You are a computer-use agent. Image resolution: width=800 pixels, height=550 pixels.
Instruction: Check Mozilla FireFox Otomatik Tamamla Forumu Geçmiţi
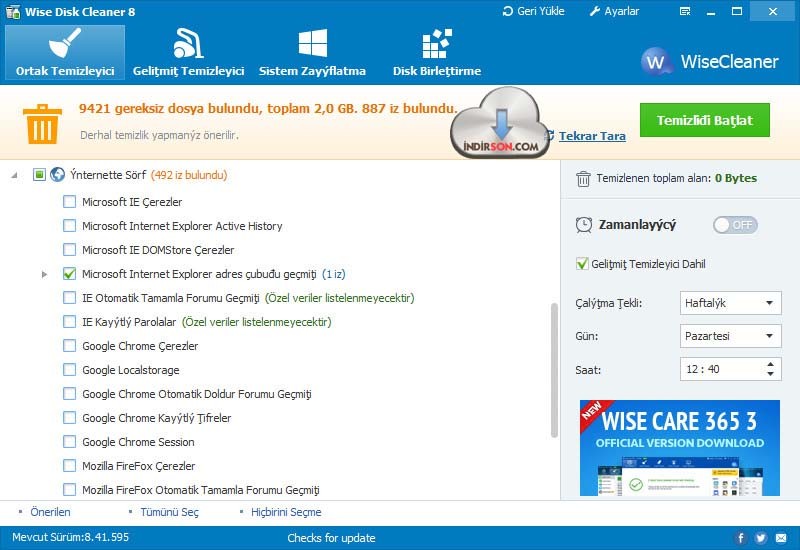[x=69, y=489]
